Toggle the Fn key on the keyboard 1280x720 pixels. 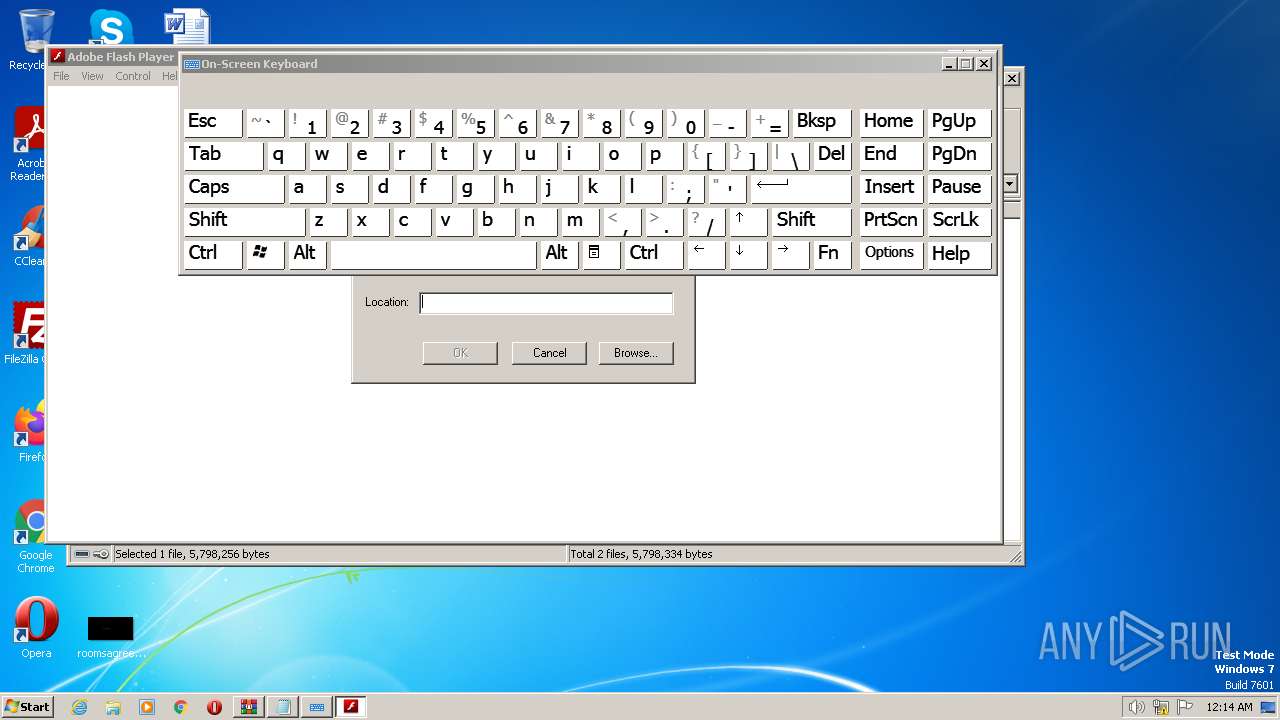pos(833,254)
